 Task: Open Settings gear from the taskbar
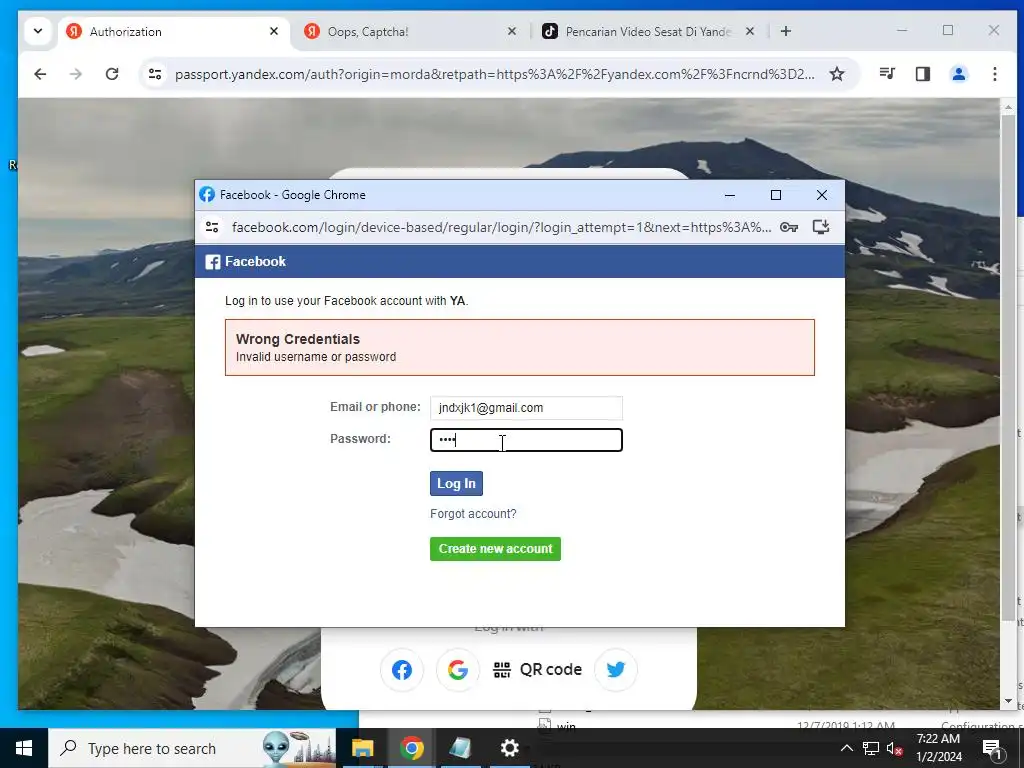coord(509,748)
